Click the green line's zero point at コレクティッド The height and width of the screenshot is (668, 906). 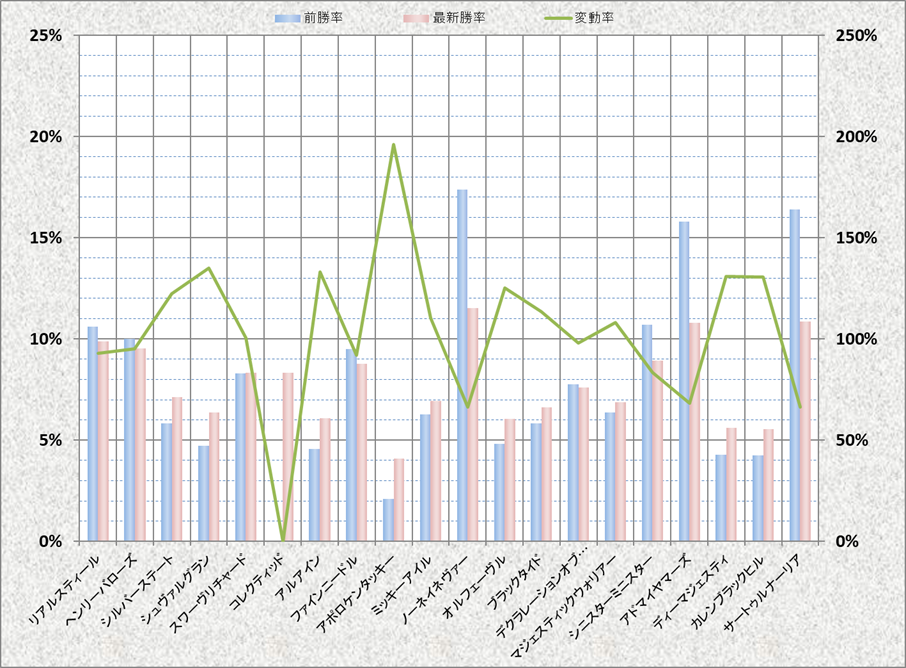pyautogui.click(x=283, y=540)
